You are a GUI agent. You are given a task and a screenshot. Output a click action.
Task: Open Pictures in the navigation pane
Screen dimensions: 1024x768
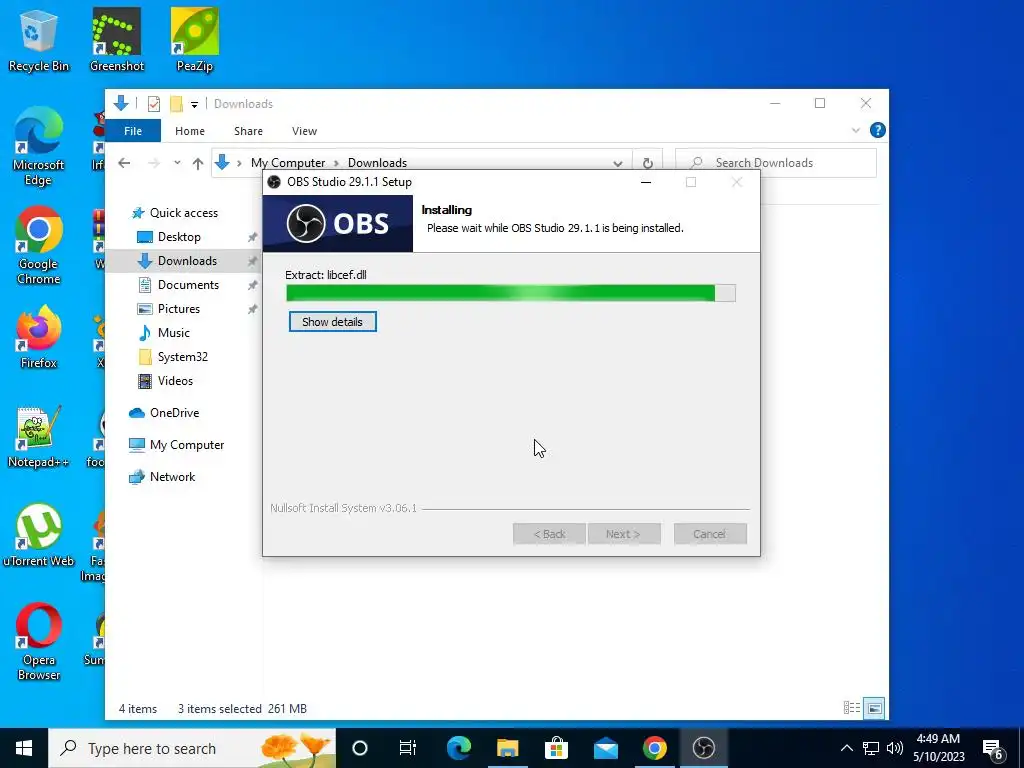click(x=178, y=309)
